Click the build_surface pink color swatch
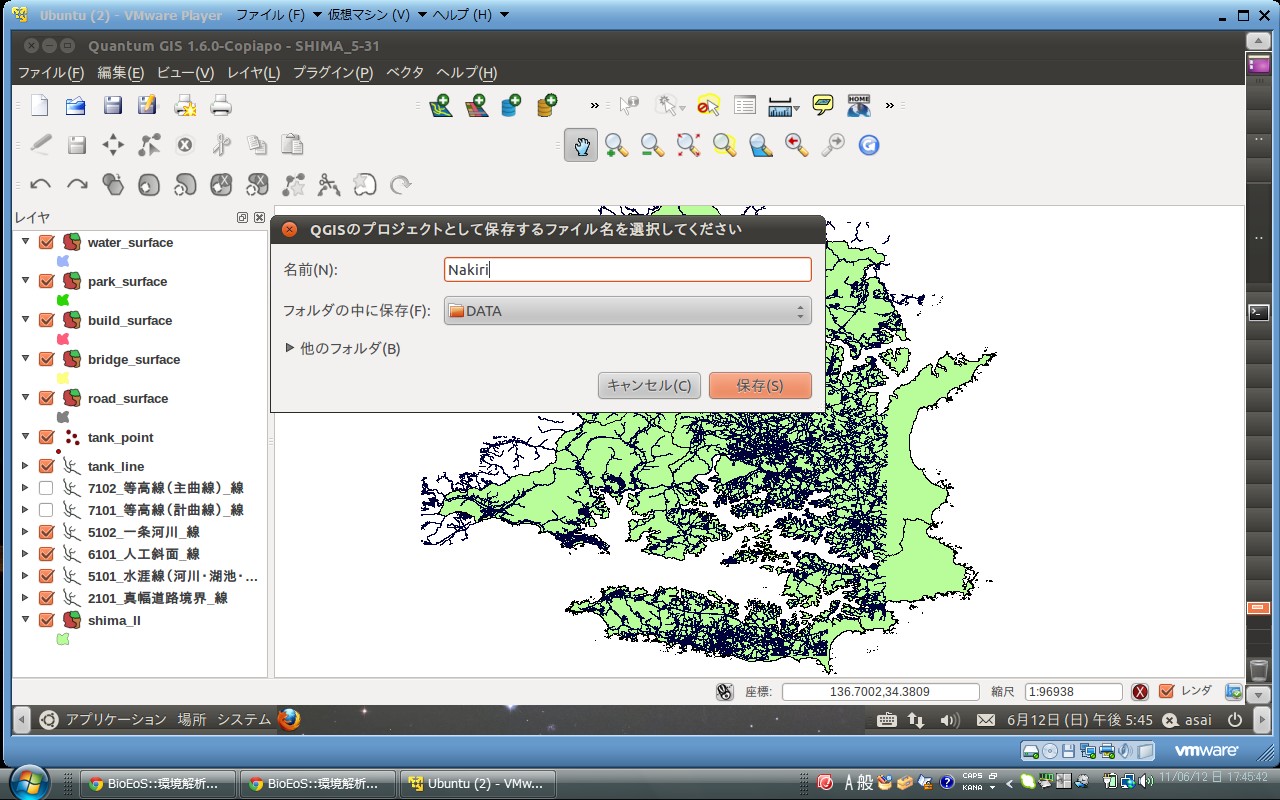This screenshot has width=1280, height=800. (x=63, y=338)
